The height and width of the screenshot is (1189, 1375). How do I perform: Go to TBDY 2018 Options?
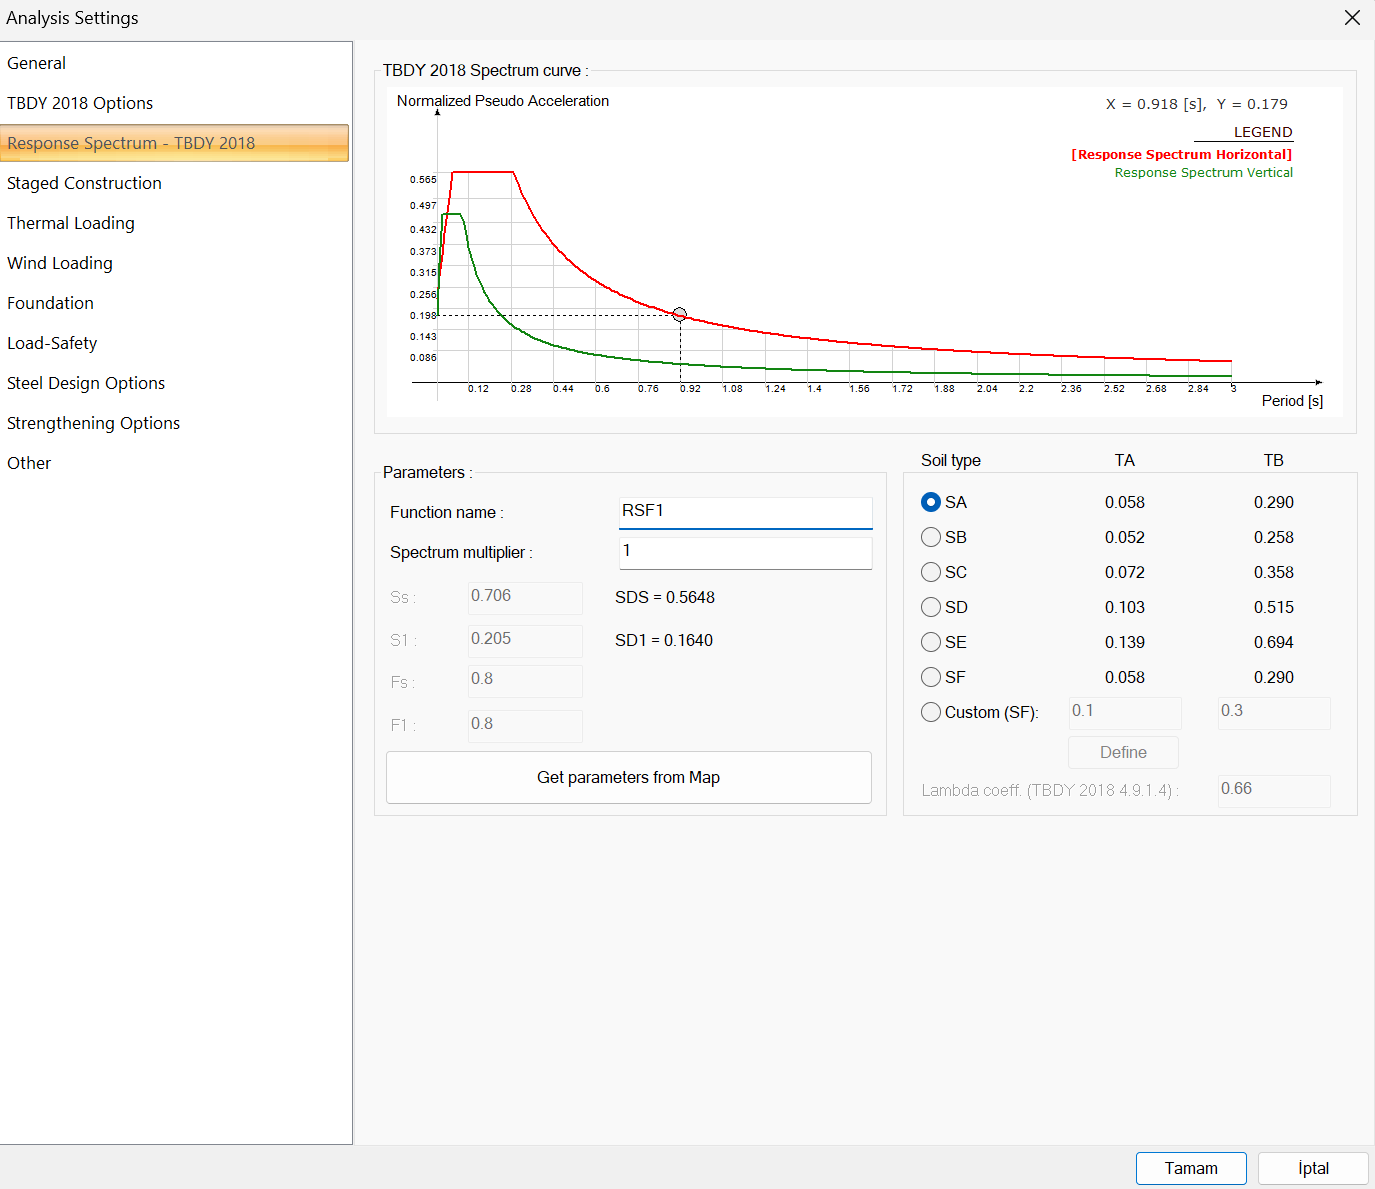80,103
